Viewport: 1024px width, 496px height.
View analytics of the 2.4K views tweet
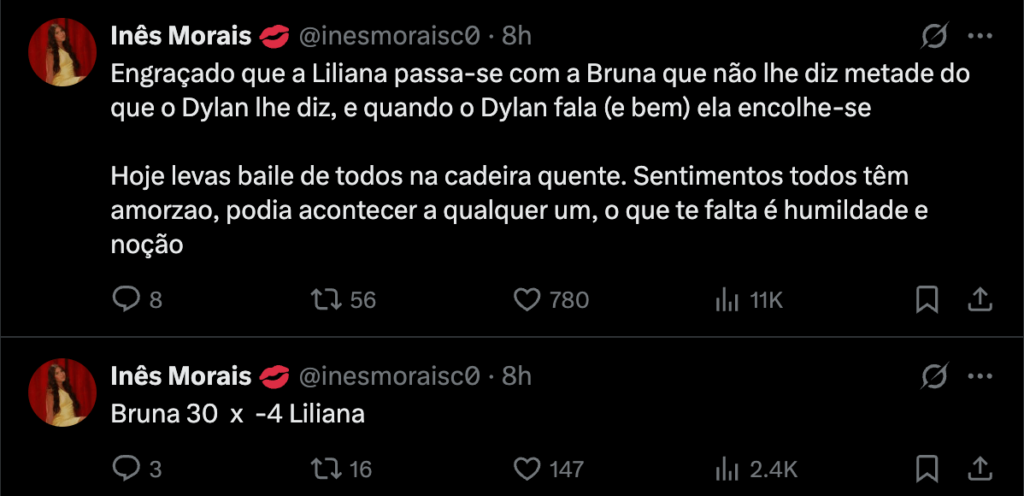point(726,467)
